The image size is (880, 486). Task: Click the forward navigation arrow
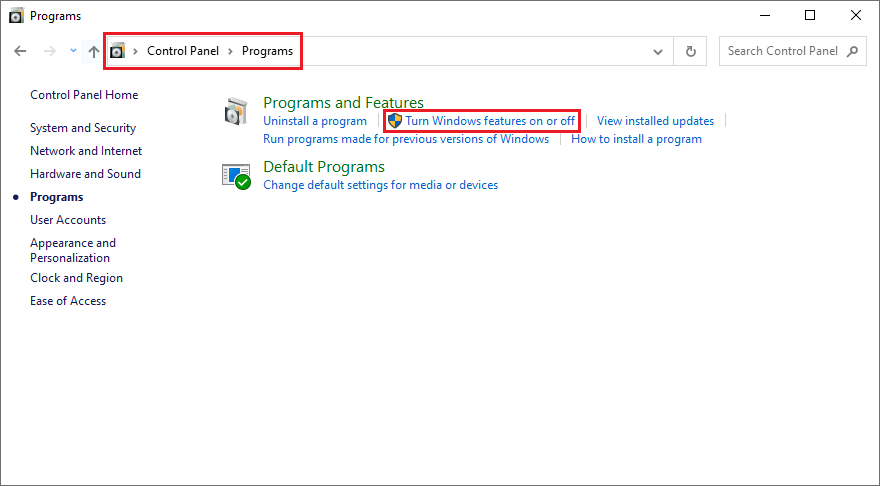tap(50, 51)
